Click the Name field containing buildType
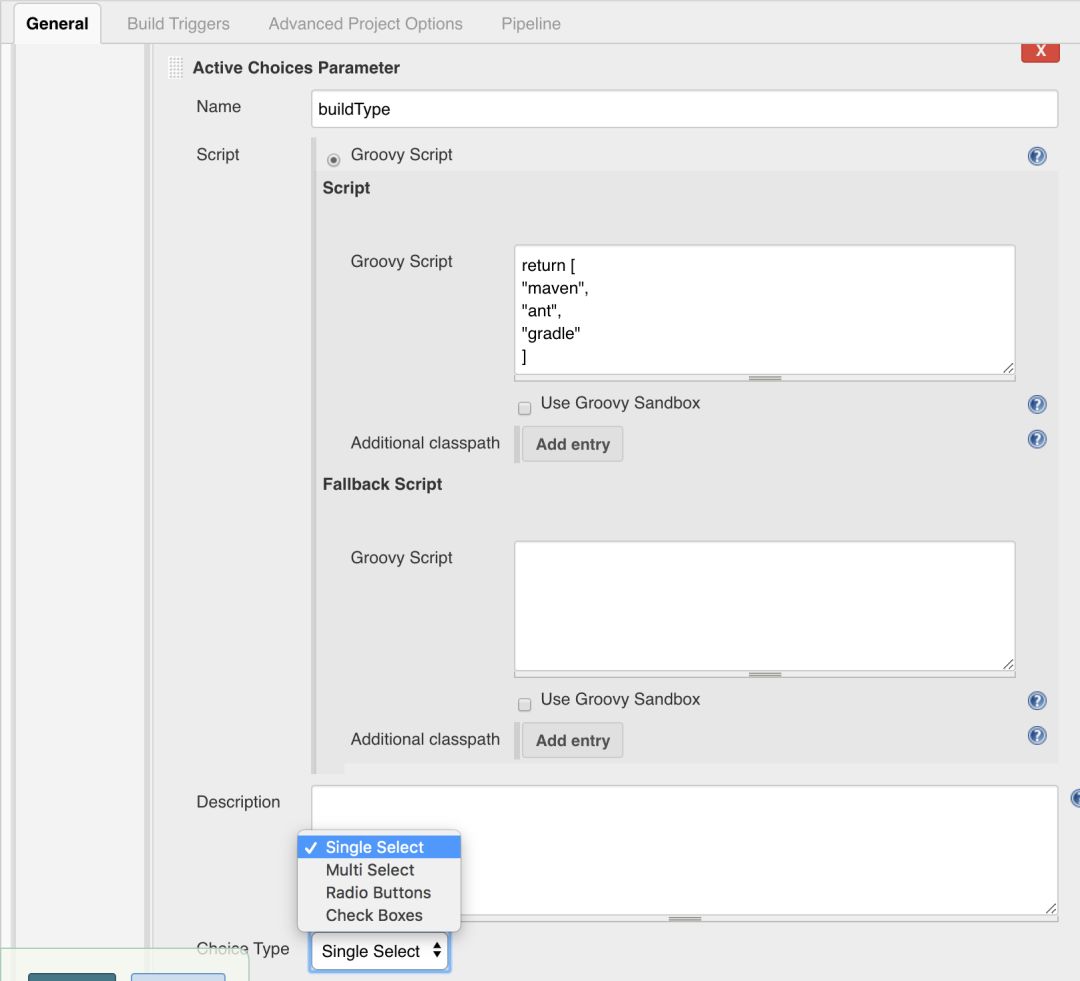The width and height of the screenshot is (1080, 981). (684, 109)
